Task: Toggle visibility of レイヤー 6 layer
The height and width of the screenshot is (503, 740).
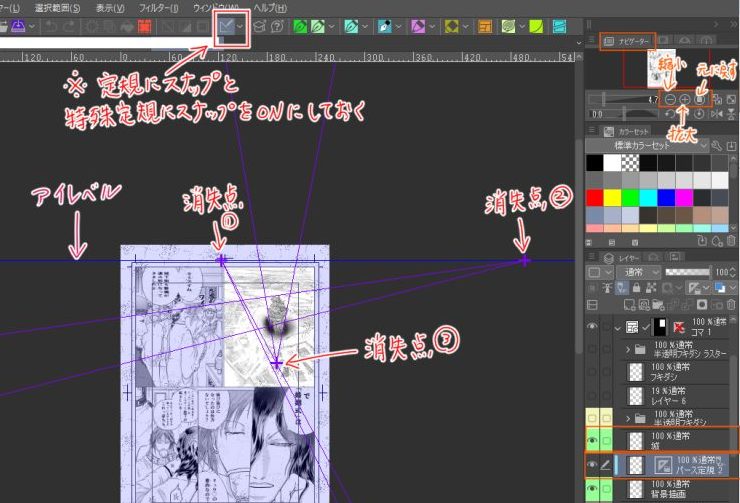Action: (x=592, y=395)
